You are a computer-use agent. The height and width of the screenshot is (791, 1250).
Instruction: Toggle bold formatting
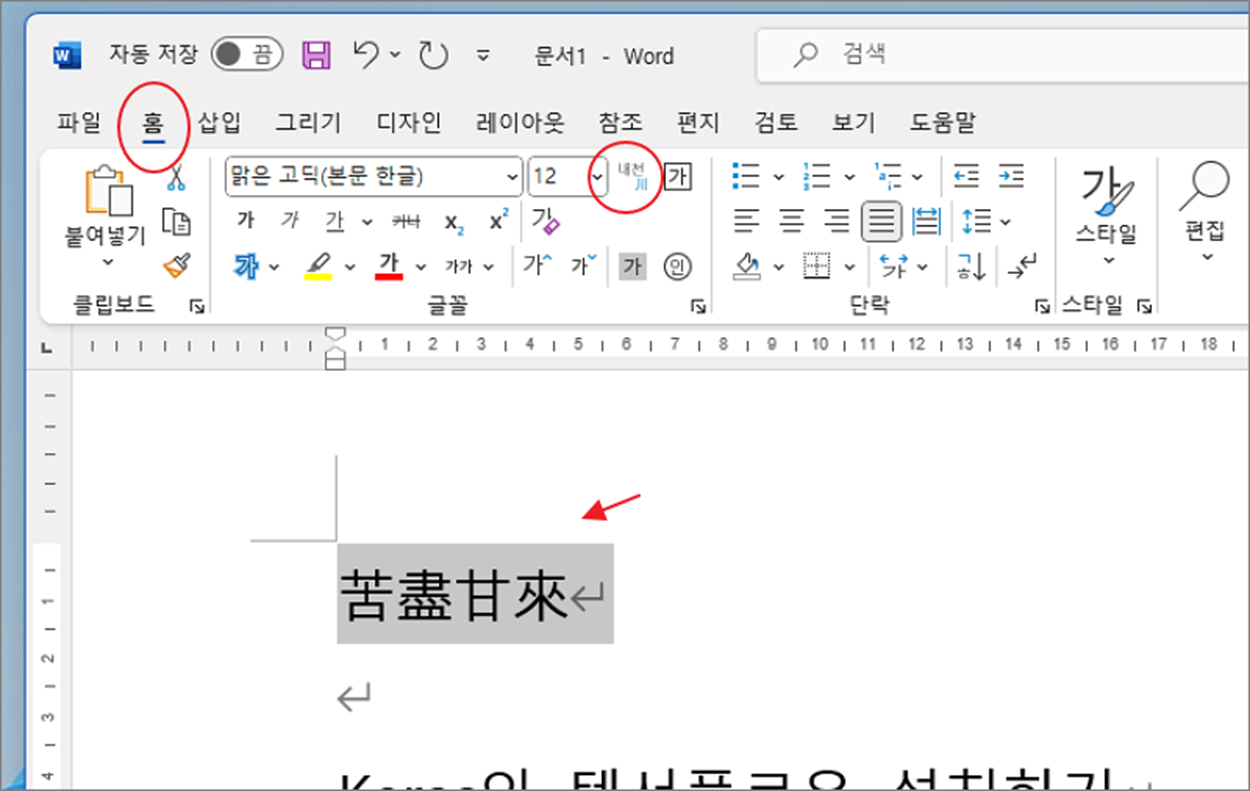click(245, 221)
